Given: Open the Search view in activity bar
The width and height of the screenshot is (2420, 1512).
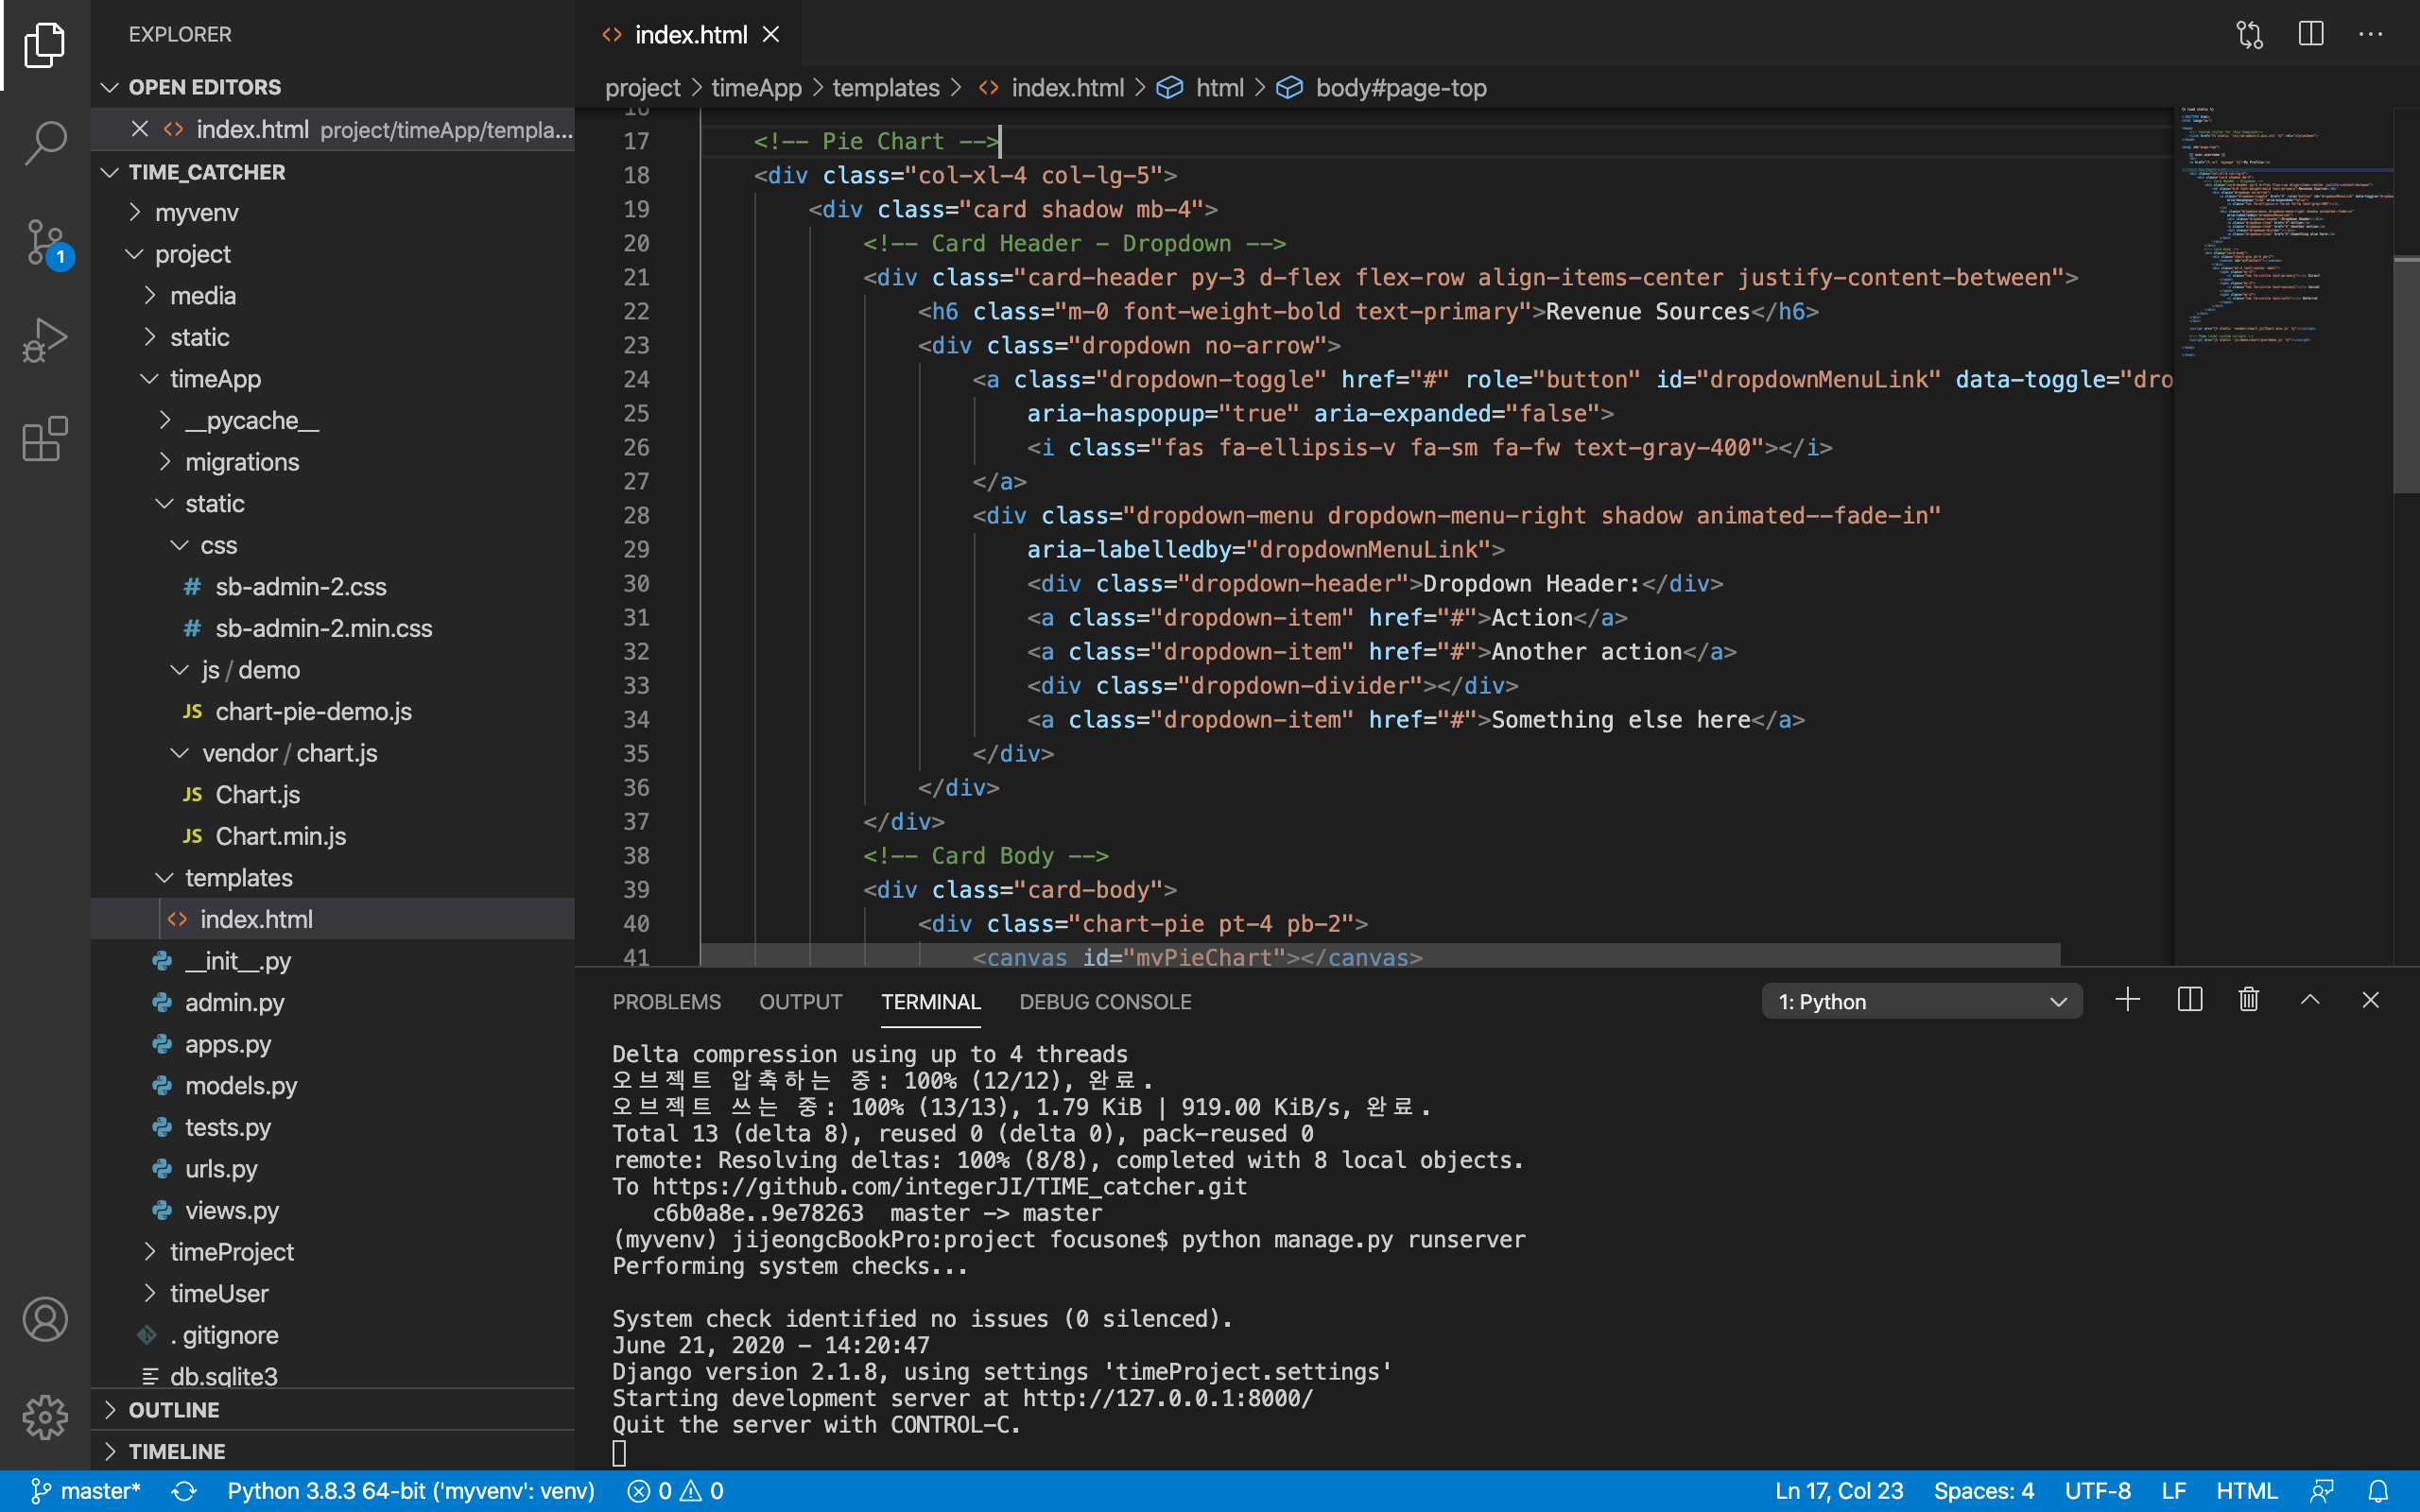Looking at the screenshot, I should [45, 143].
